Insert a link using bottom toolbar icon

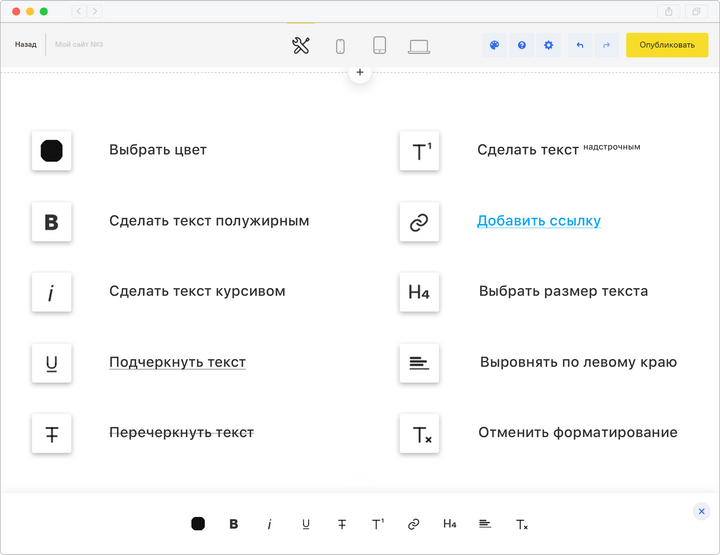coord(414,524)
